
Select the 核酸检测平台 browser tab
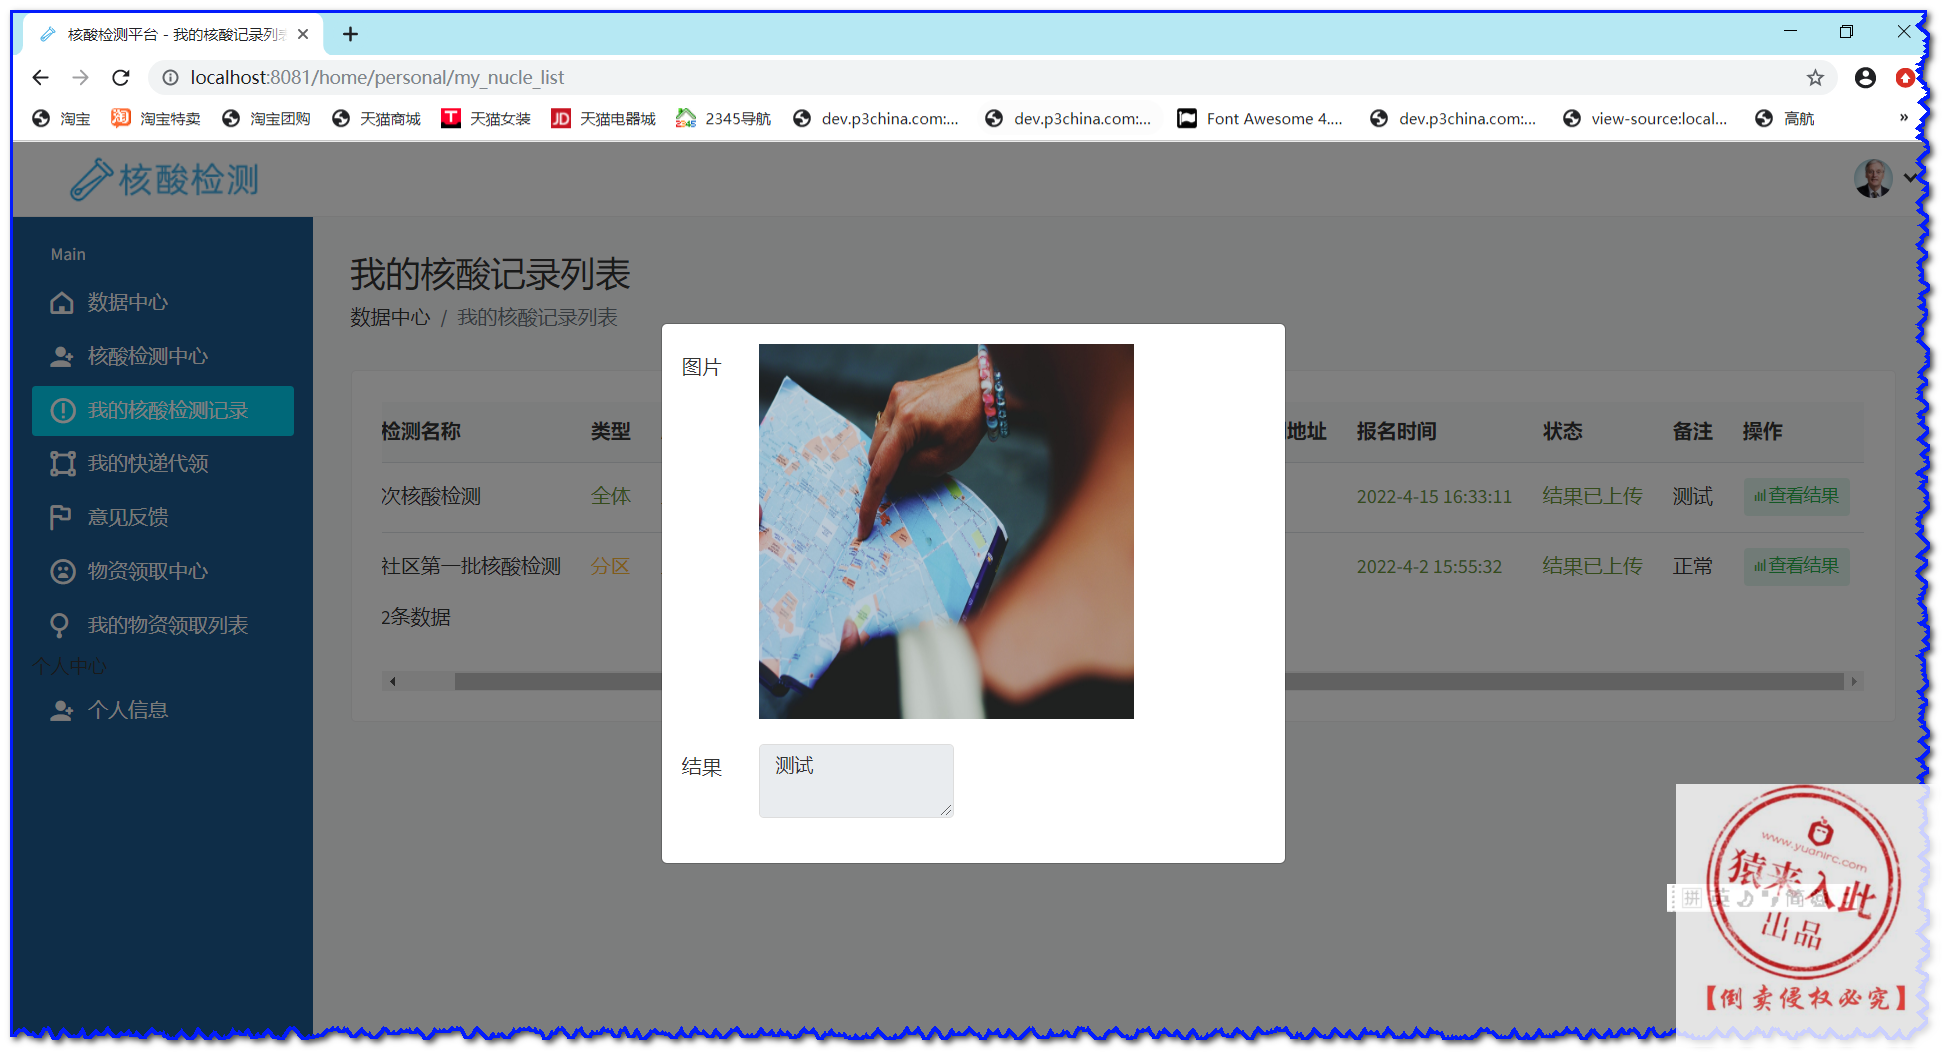[174, 34]
